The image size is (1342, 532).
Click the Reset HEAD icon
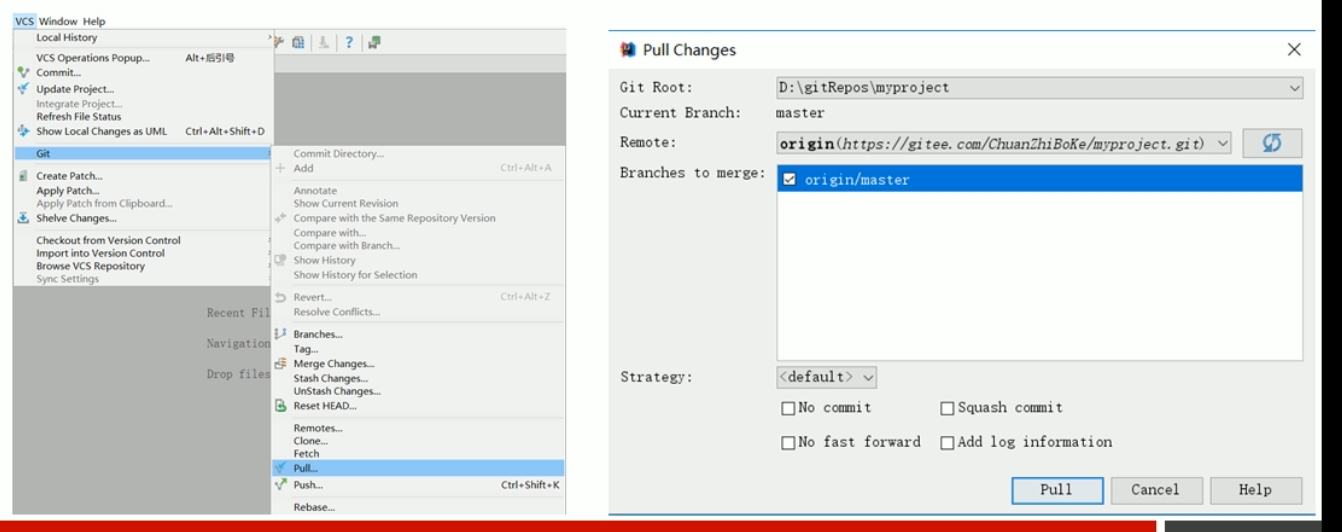pyautogui.click(x=281, y=406)
